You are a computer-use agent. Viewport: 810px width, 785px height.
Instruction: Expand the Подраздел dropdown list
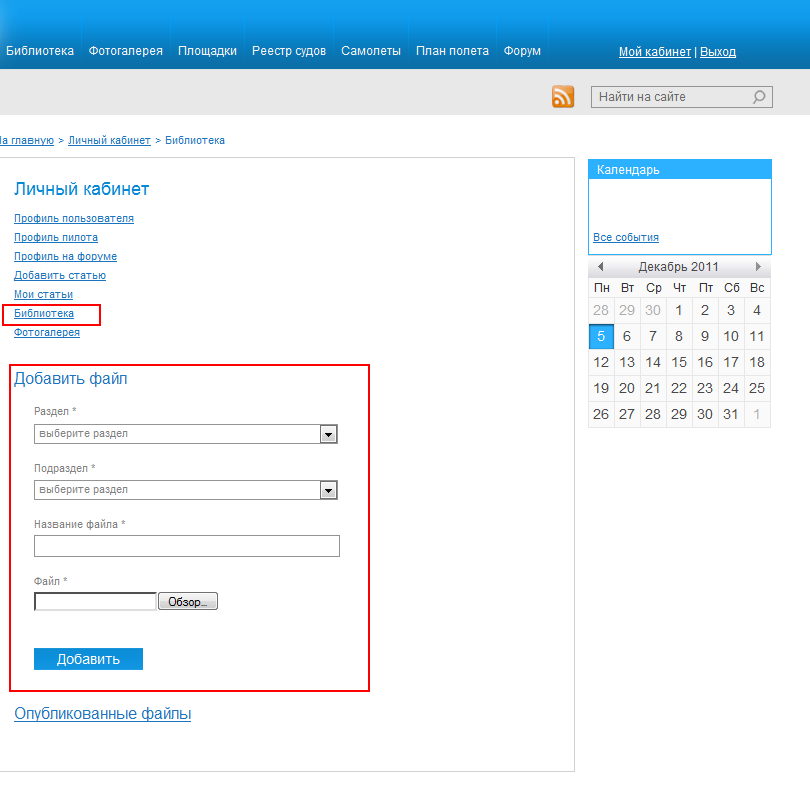pos(328,490)
